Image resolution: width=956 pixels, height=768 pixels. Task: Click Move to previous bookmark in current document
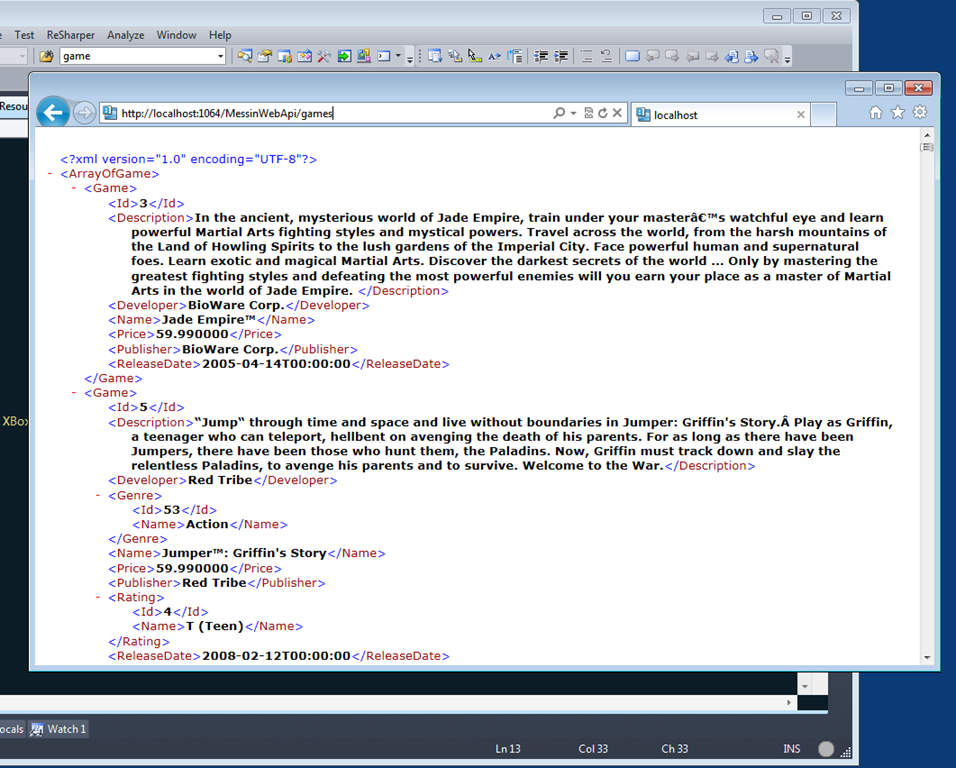point(730,56)
